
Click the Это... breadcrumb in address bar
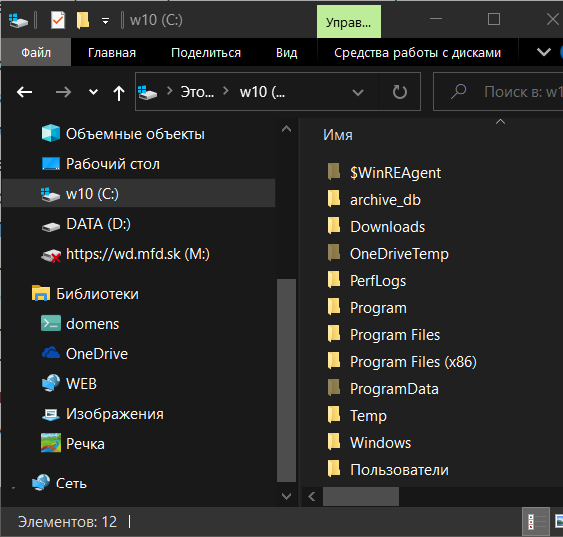coord(197,92)
